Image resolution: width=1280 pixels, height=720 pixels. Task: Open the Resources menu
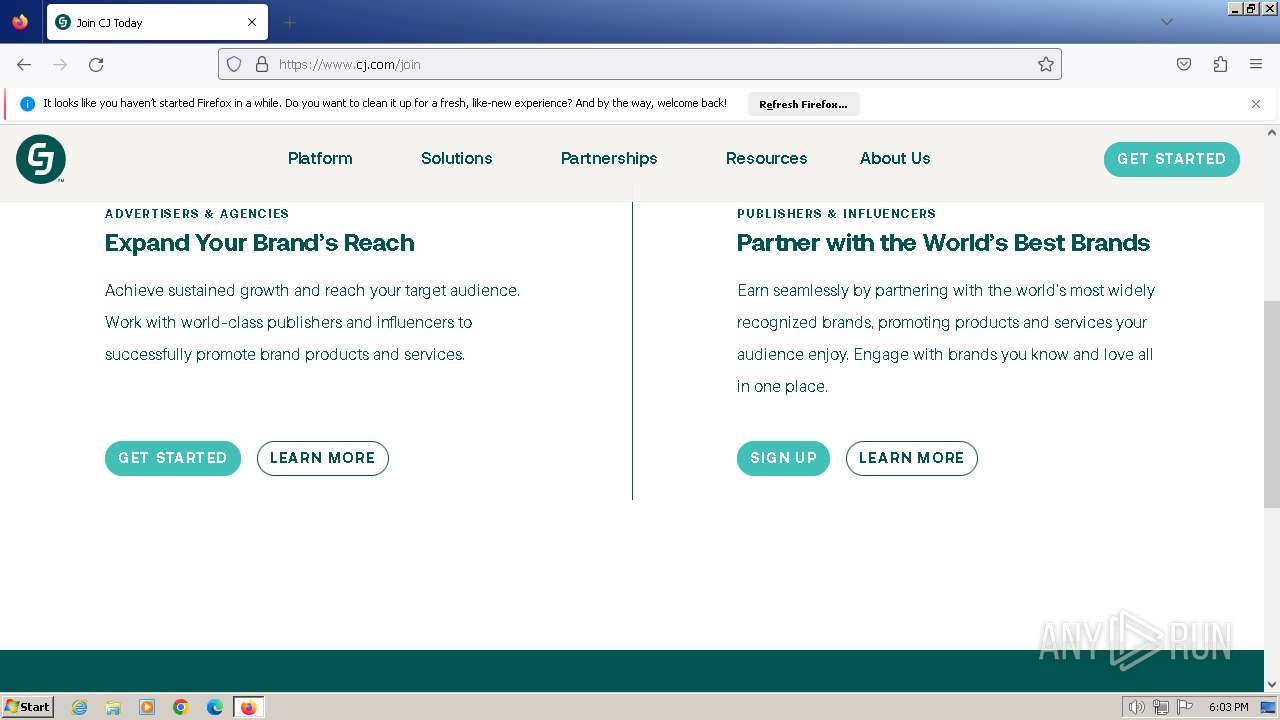click(766, 158)
